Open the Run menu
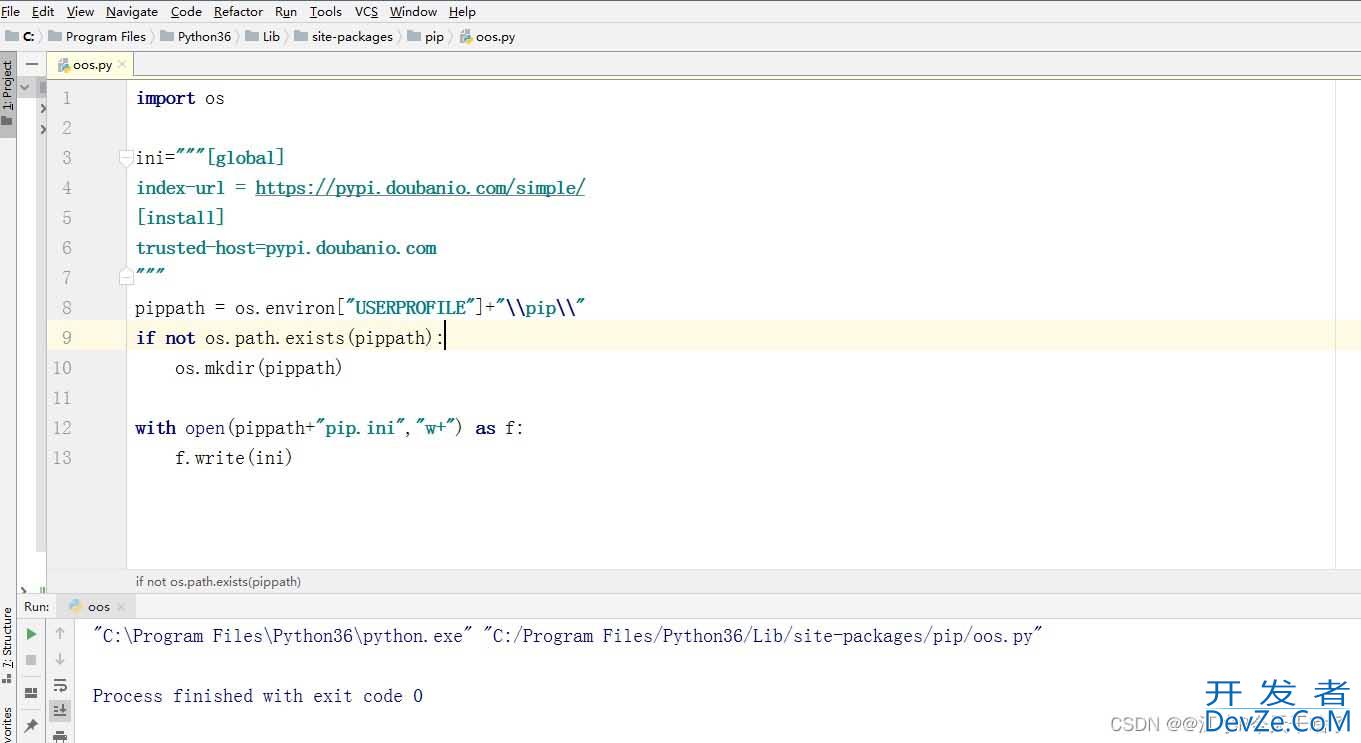 tap(286, 12)
